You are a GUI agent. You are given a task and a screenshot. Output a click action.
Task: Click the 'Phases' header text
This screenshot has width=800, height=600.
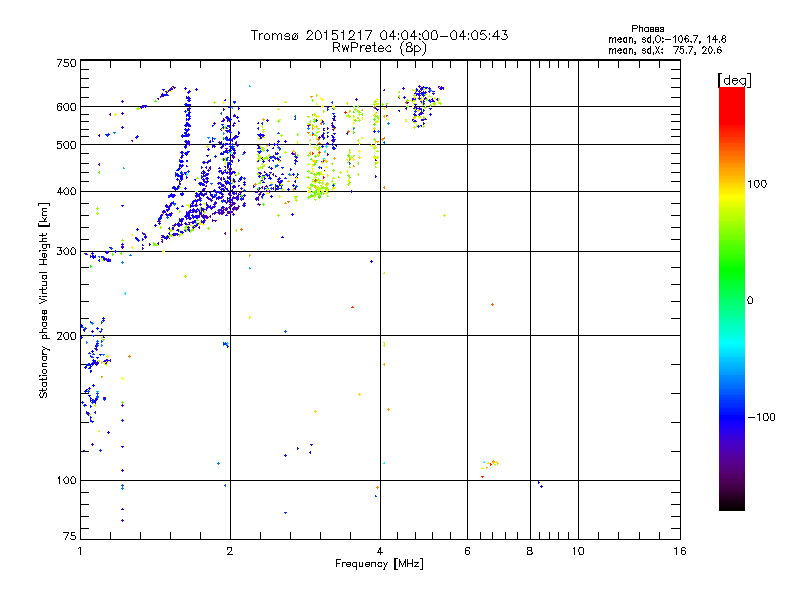click(x=647, y=29)
